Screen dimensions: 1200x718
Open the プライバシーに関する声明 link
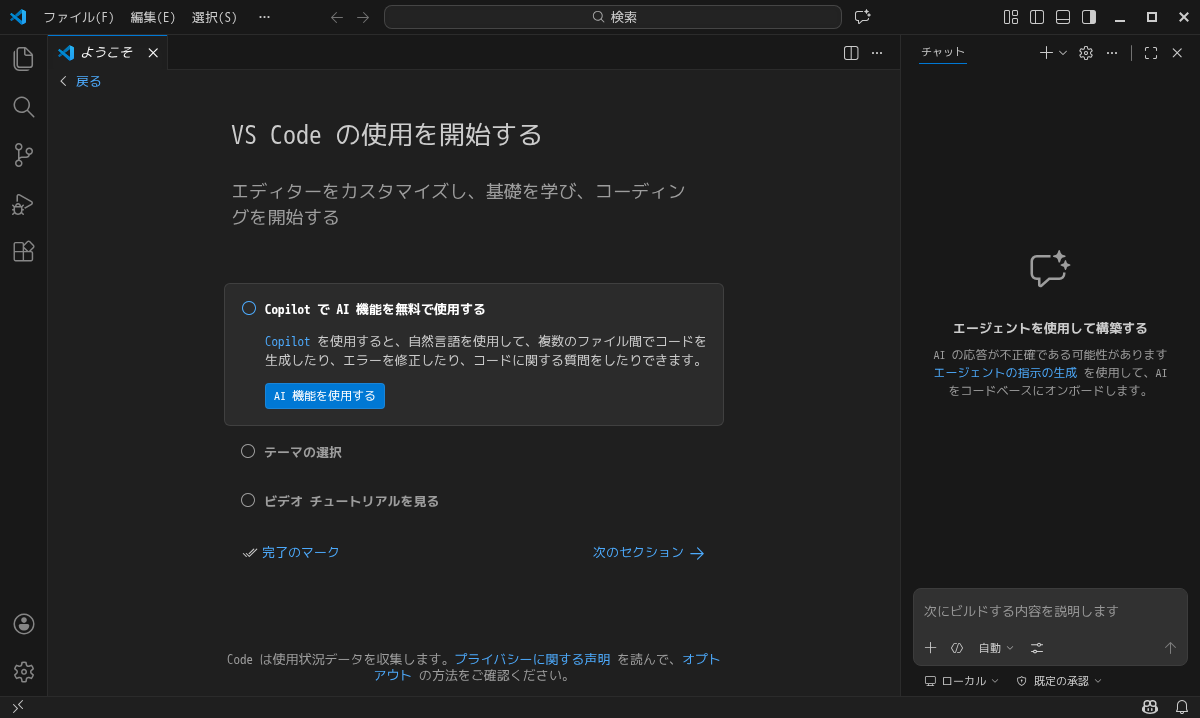pos(532,659)
